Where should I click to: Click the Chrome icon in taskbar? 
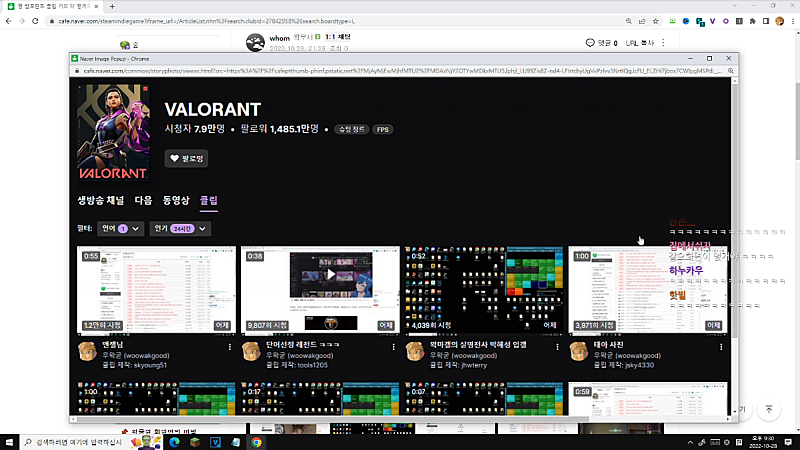coord(257,441)
